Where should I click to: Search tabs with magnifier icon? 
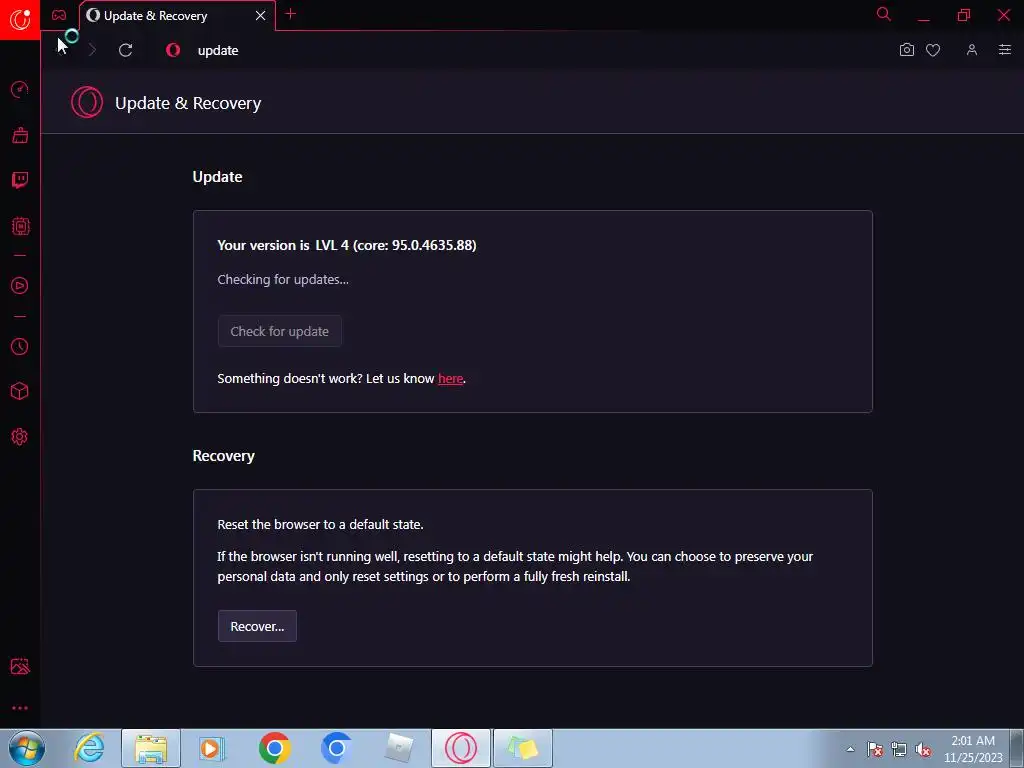click(884, 14)
